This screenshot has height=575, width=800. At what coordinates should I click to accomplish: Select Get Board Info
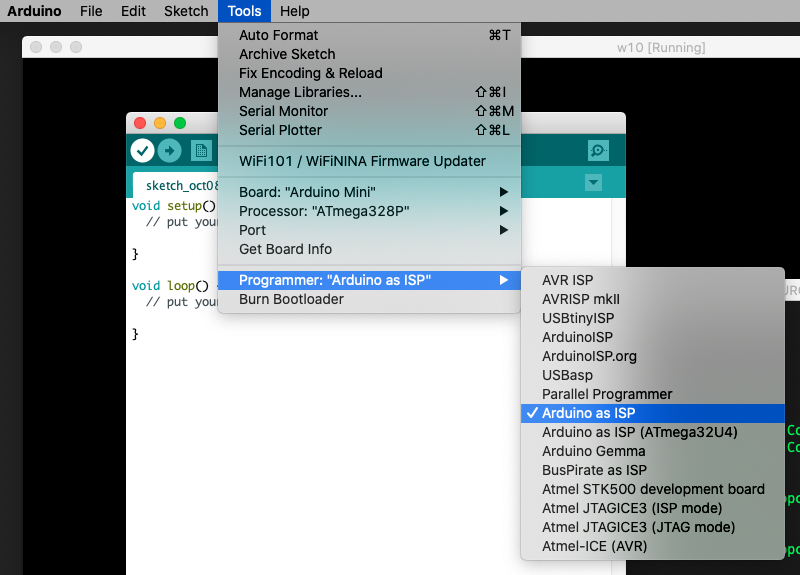[369, 249]
